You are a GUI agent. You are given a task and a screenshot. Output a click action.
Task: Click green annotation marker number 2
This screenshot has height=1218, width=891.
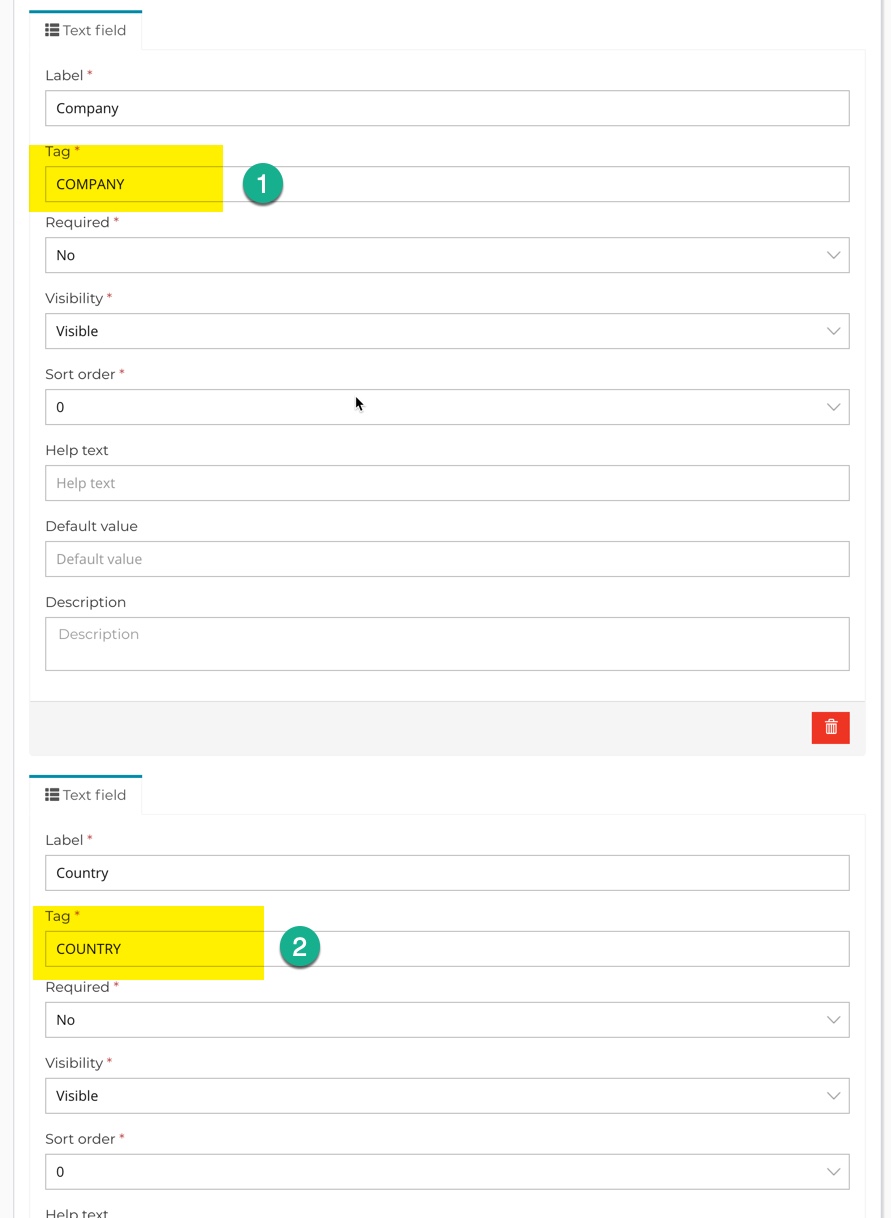coord(299,946)
